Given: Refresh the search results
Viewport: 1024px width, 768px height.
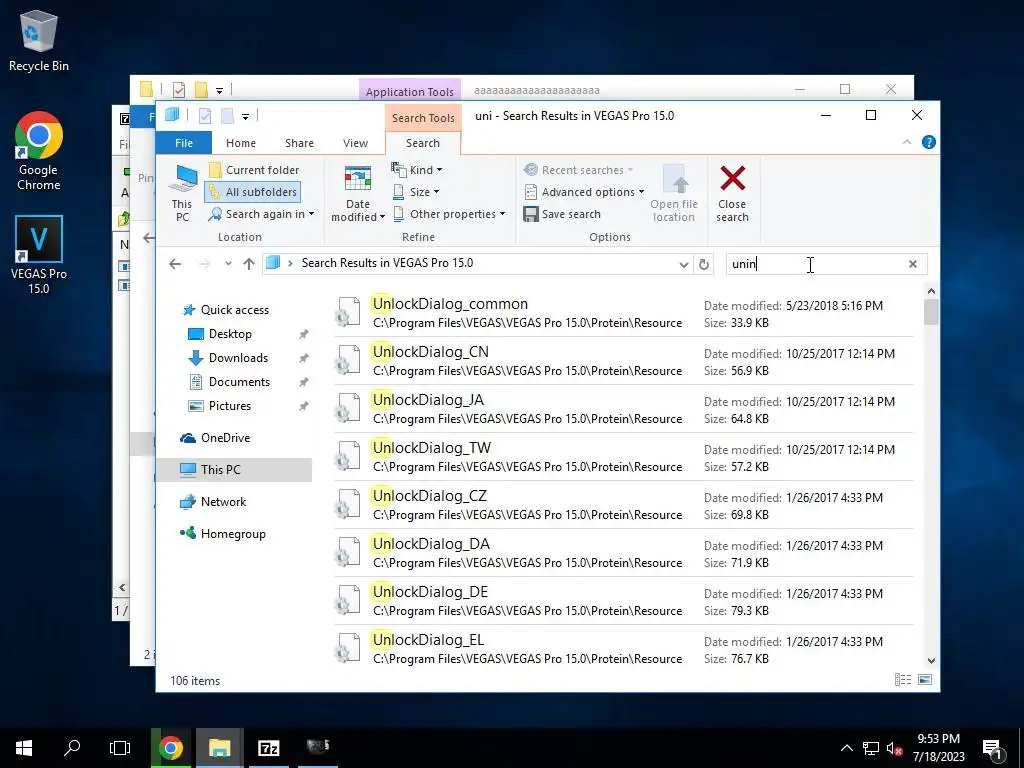Looking at the screenshot, I should click(x=703, y=264).
